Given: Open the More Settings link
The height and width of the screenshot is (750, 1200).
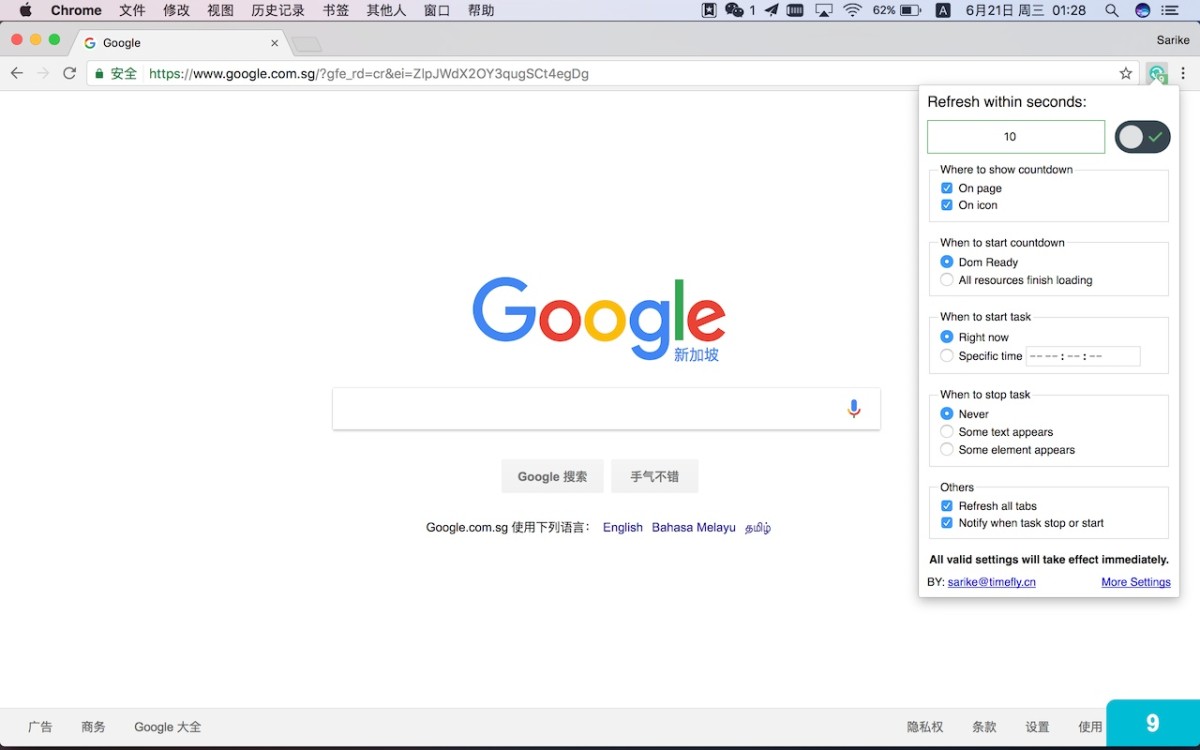Looking at the screenshot, I should click(1135, 582).
